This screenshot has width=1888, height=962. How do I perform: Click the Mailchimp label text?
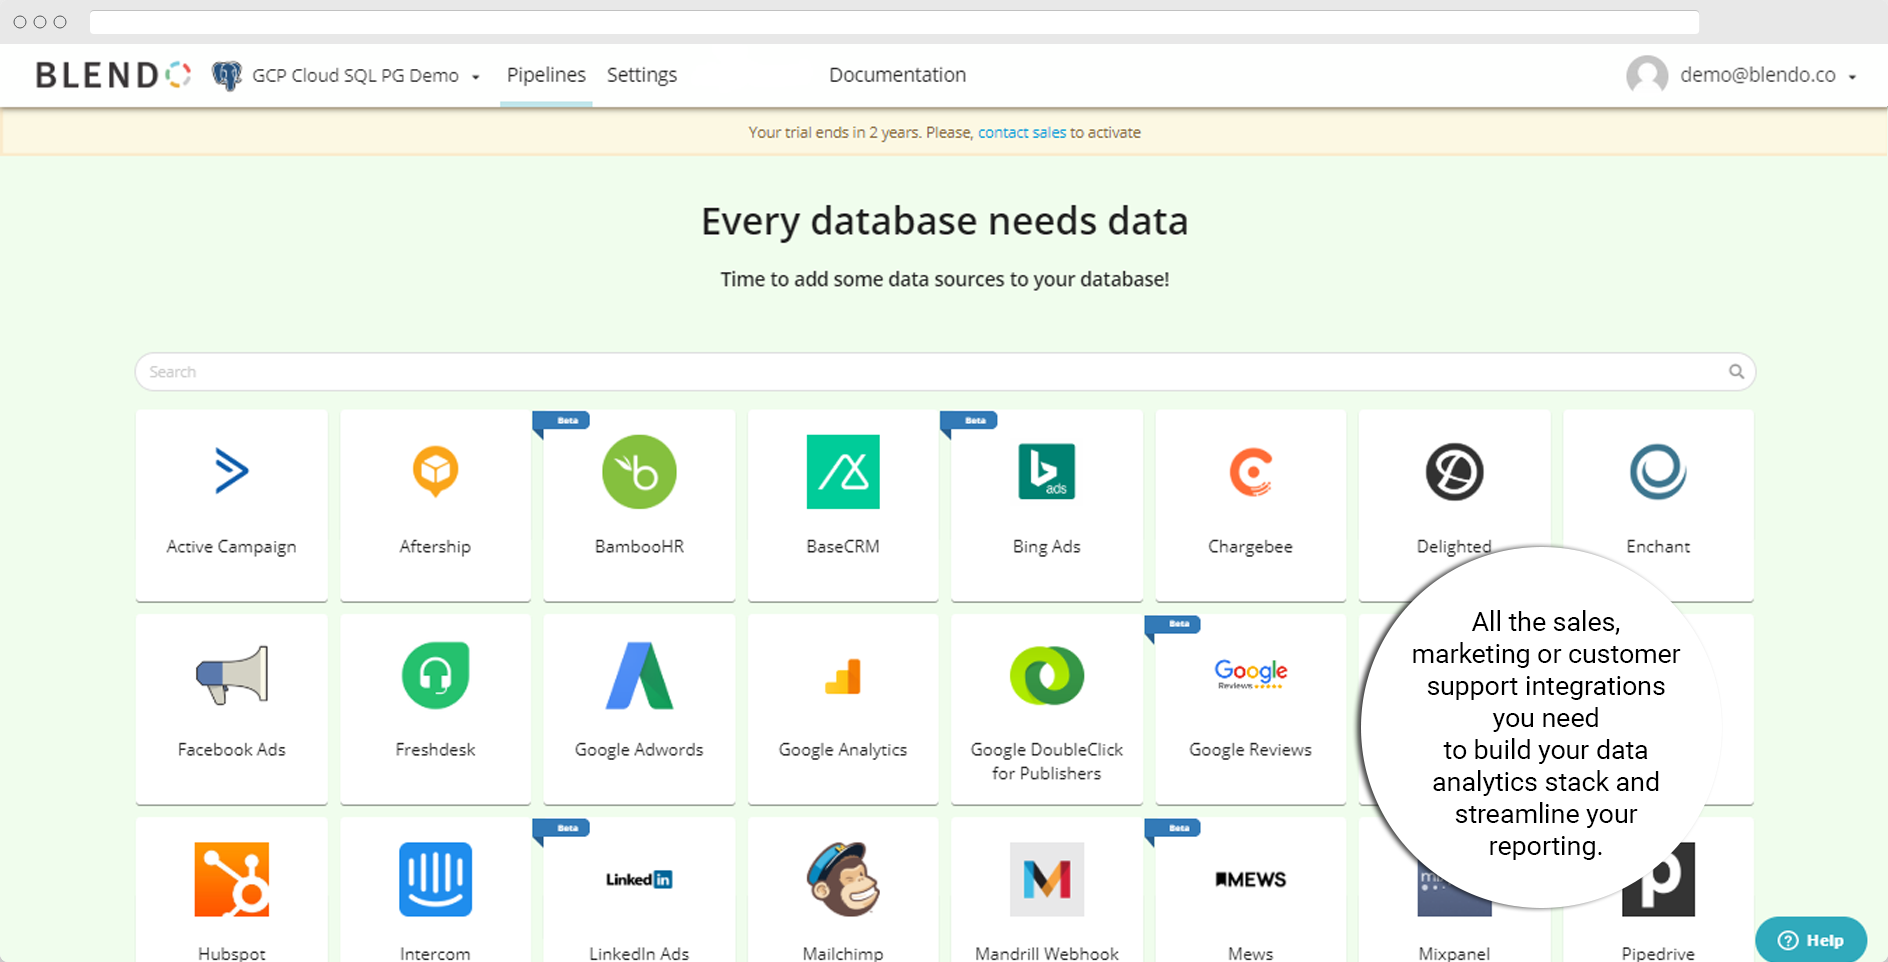click(843, 953)
